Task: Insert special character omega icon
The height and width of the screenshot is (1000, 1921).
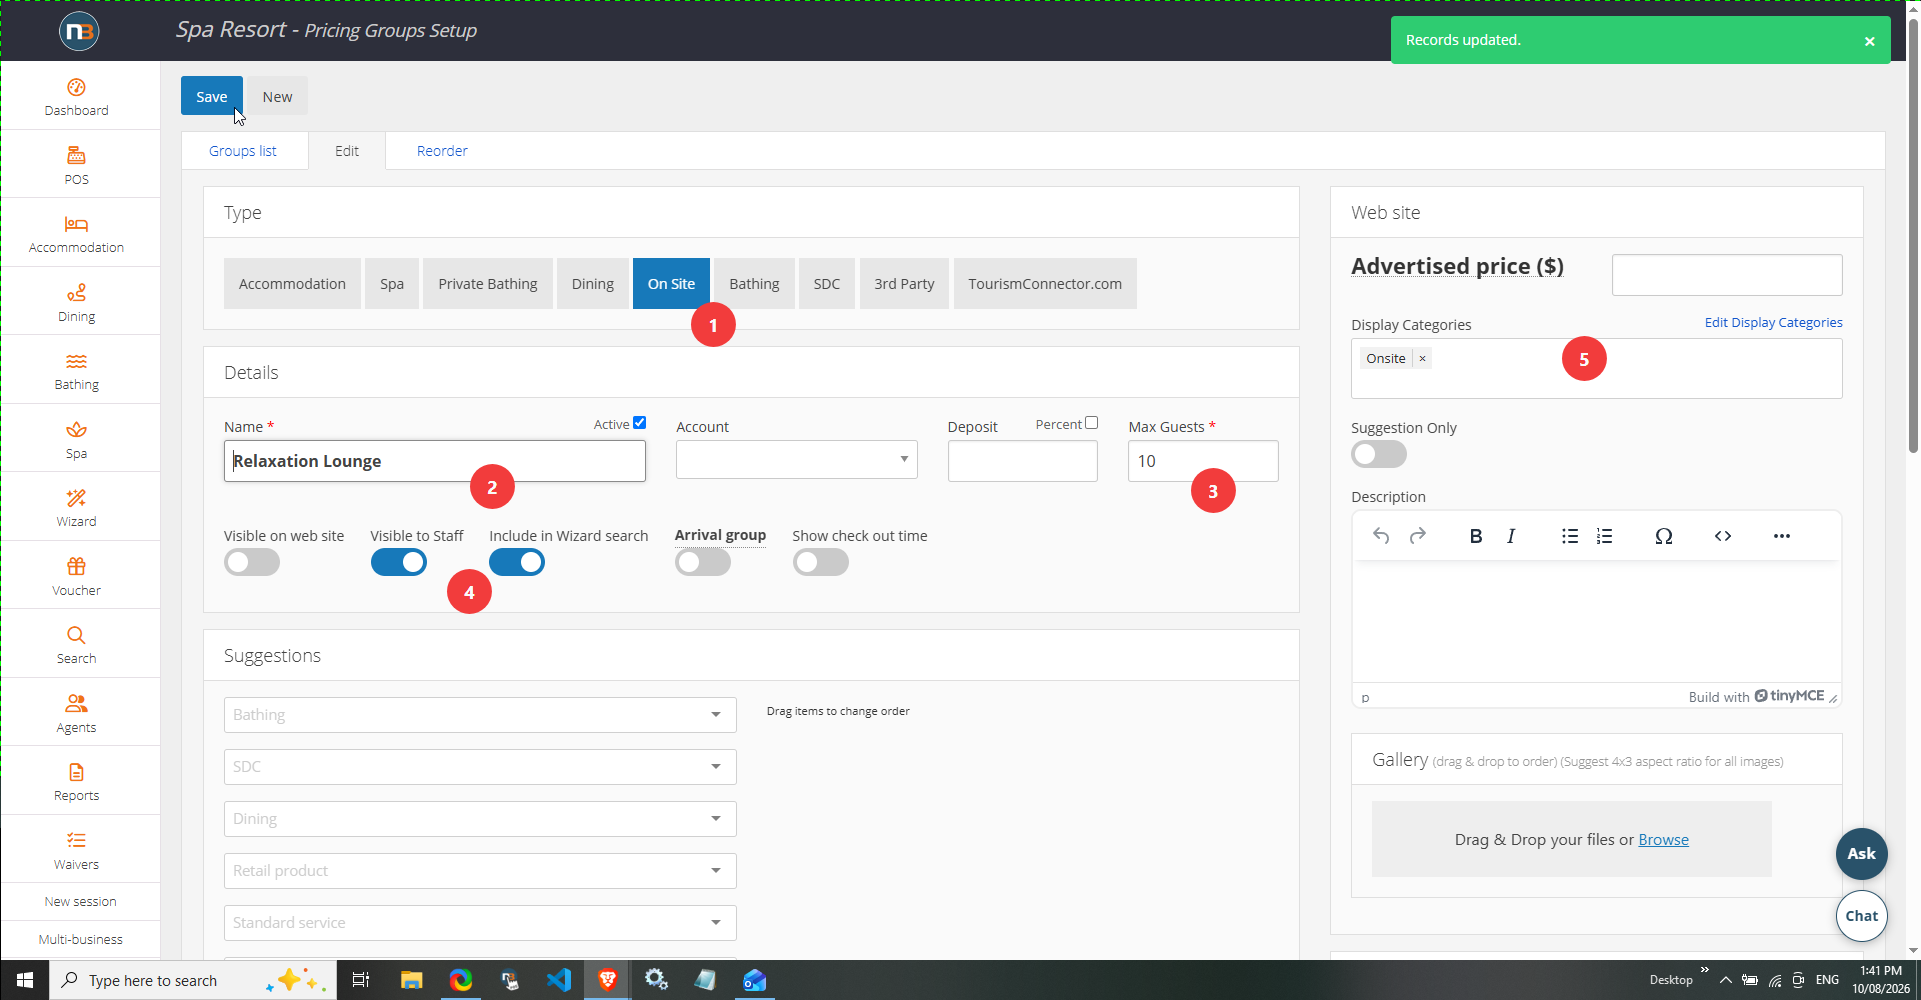Action: (1663, 536)
